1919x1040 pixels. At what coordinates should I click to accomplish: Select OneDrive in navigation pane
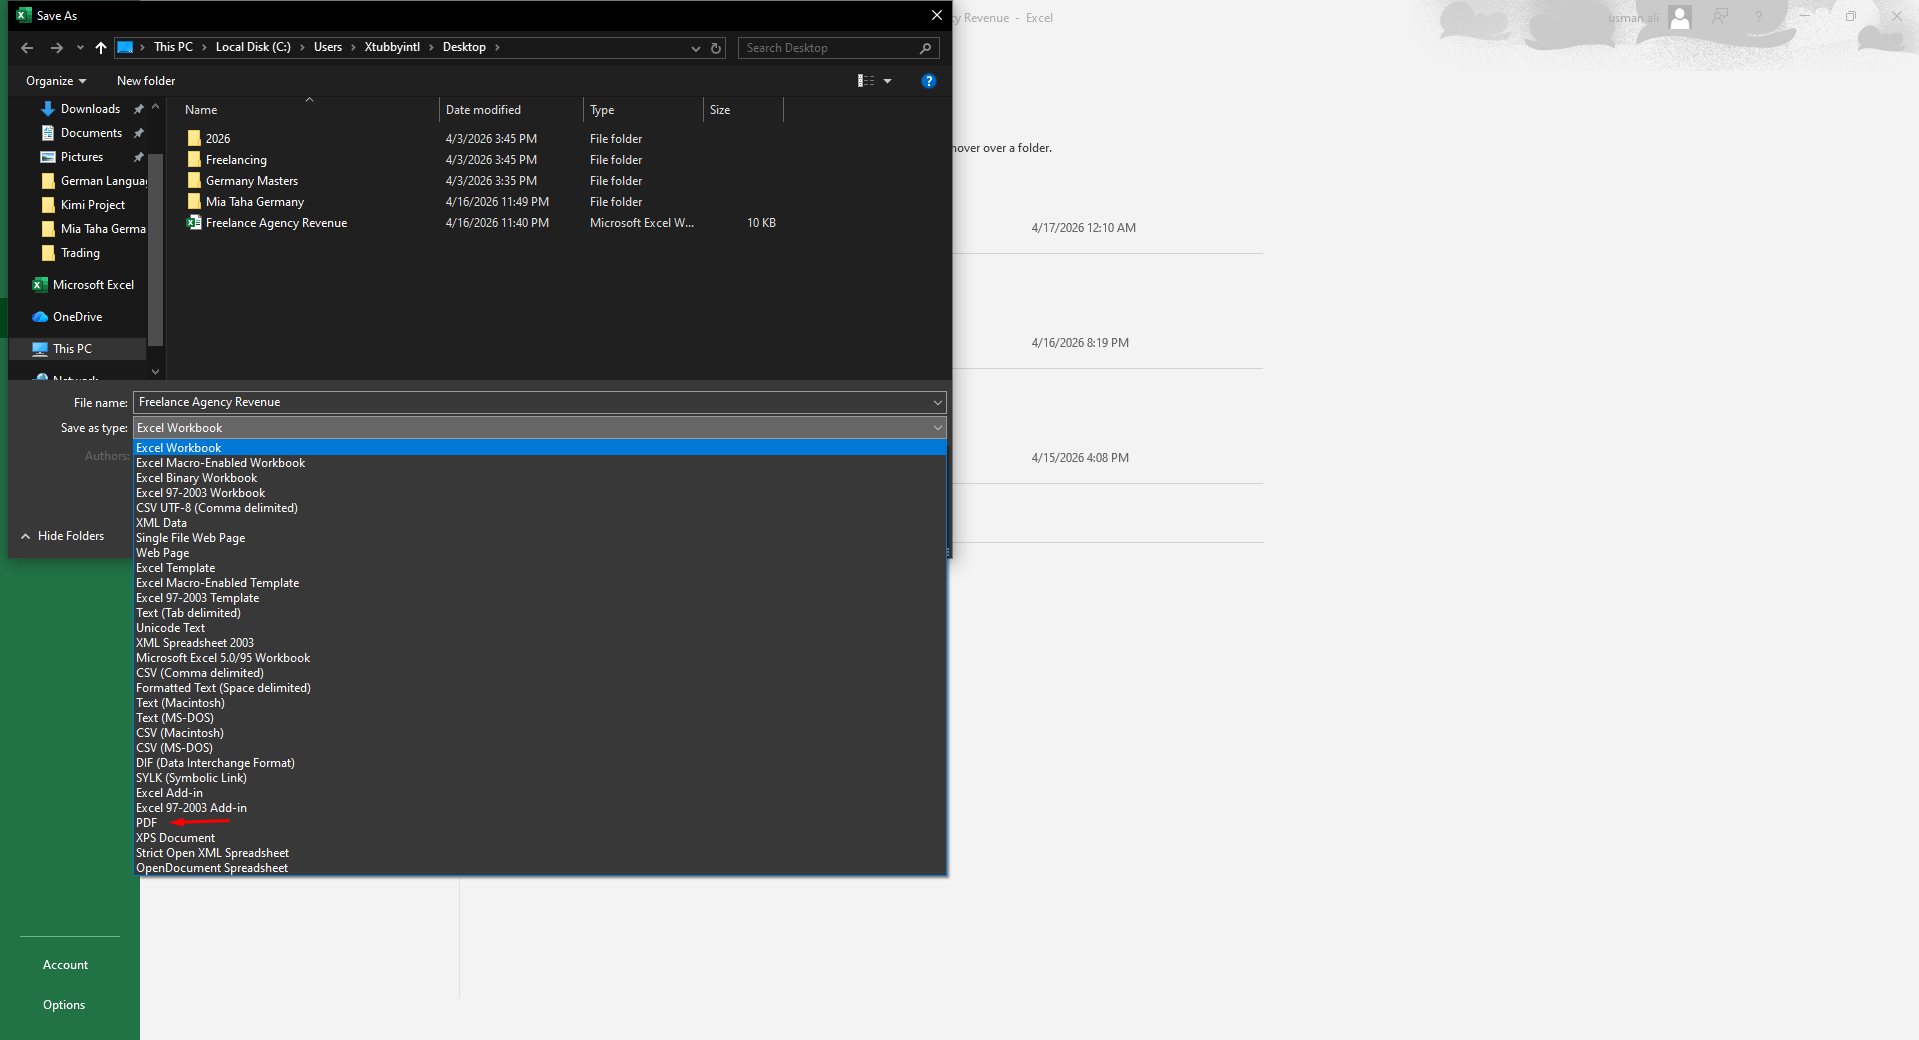[77, 317]
